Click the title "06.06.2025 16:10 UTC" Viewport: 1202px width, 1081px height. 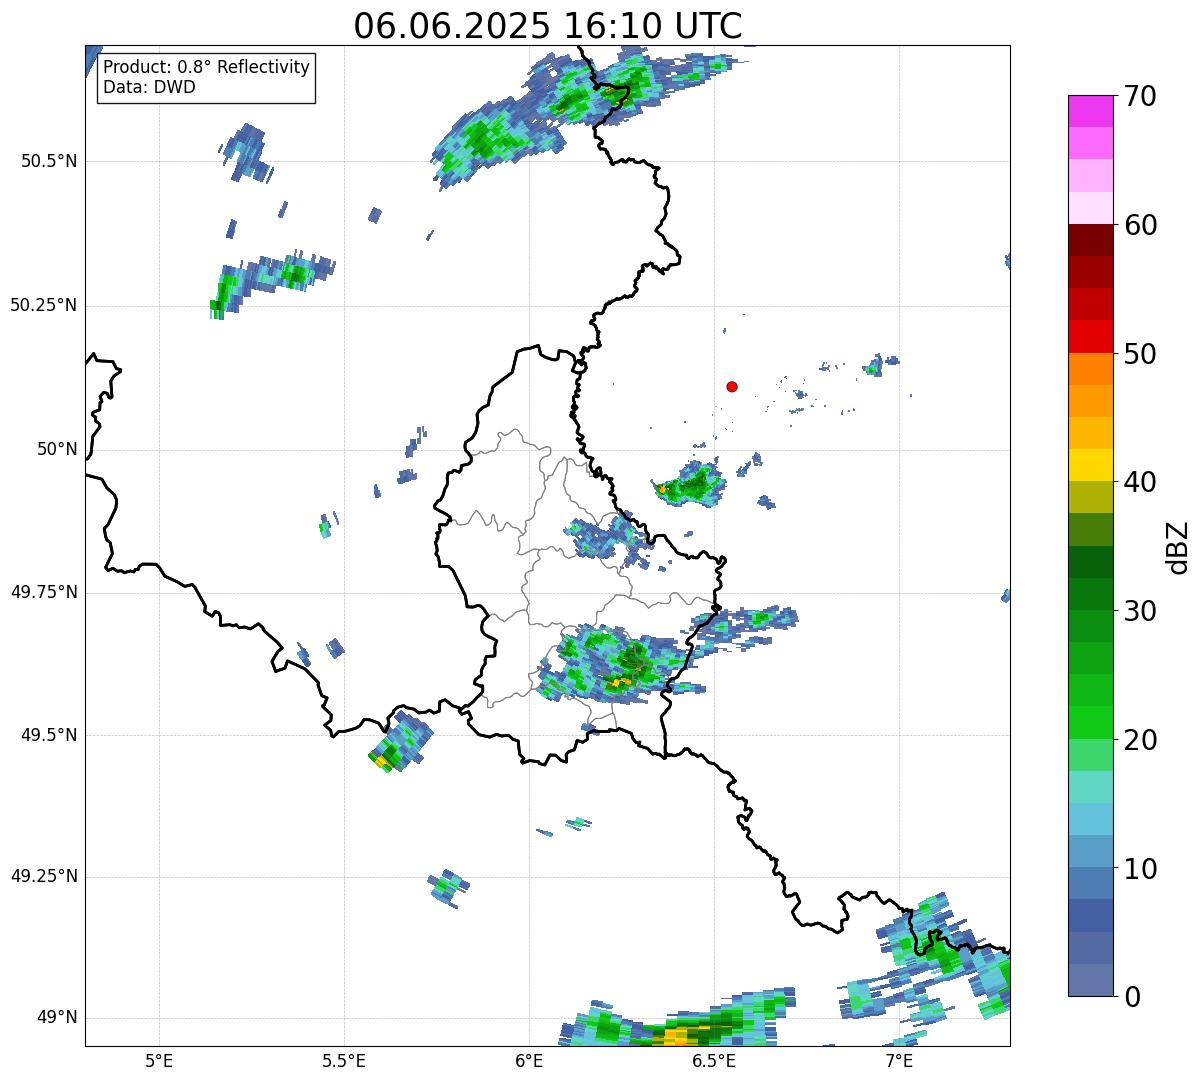click(x=548, y=26)
